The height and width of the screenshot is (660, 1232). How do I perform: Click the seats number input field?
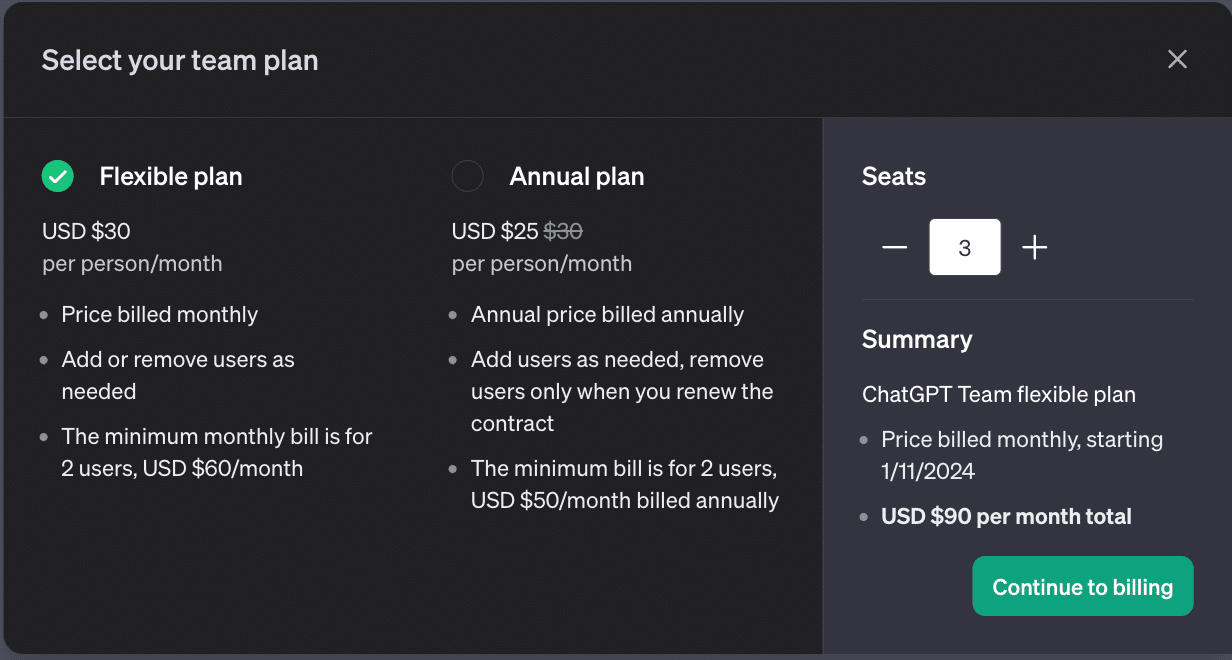pyautogui.click(x=964, y=247)
